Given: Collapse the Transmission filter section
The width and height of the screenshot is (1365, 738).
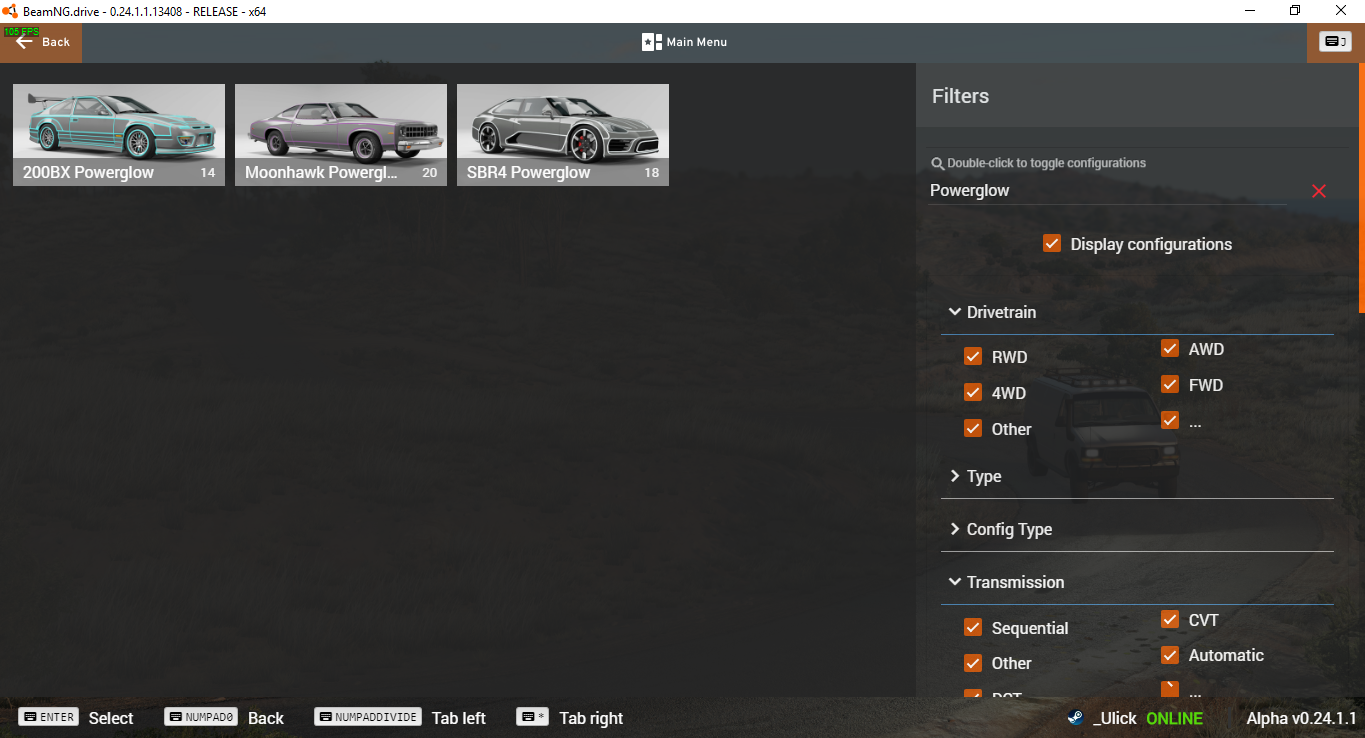Looking at the screenshot, I should click(1137, 582).
